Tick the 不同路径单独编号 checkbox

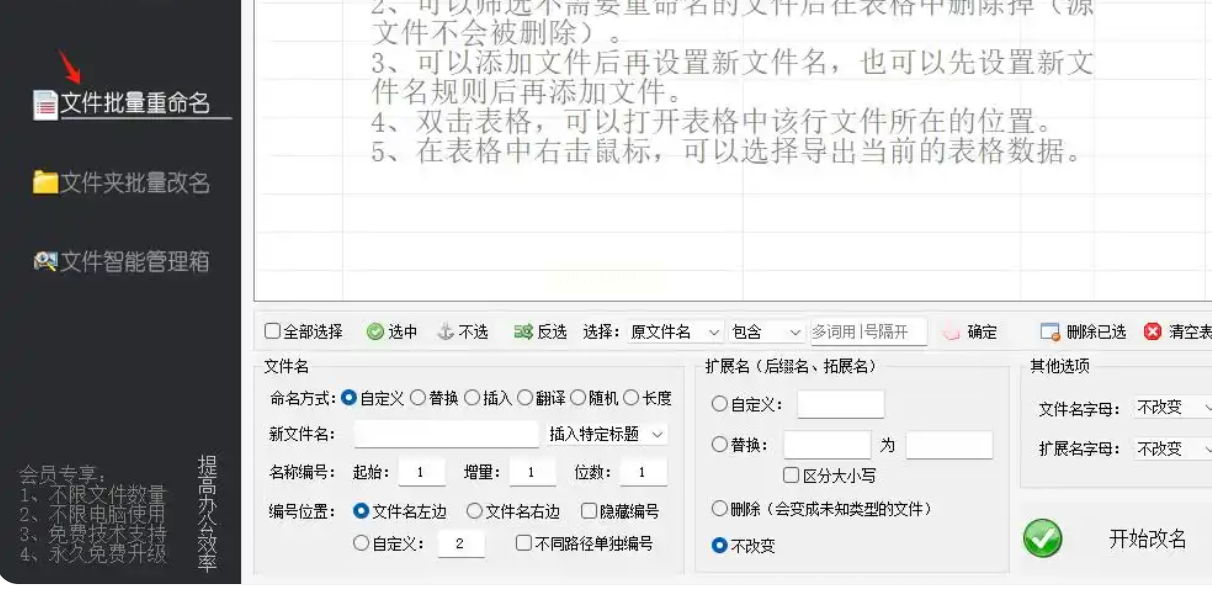pos(524,543)
